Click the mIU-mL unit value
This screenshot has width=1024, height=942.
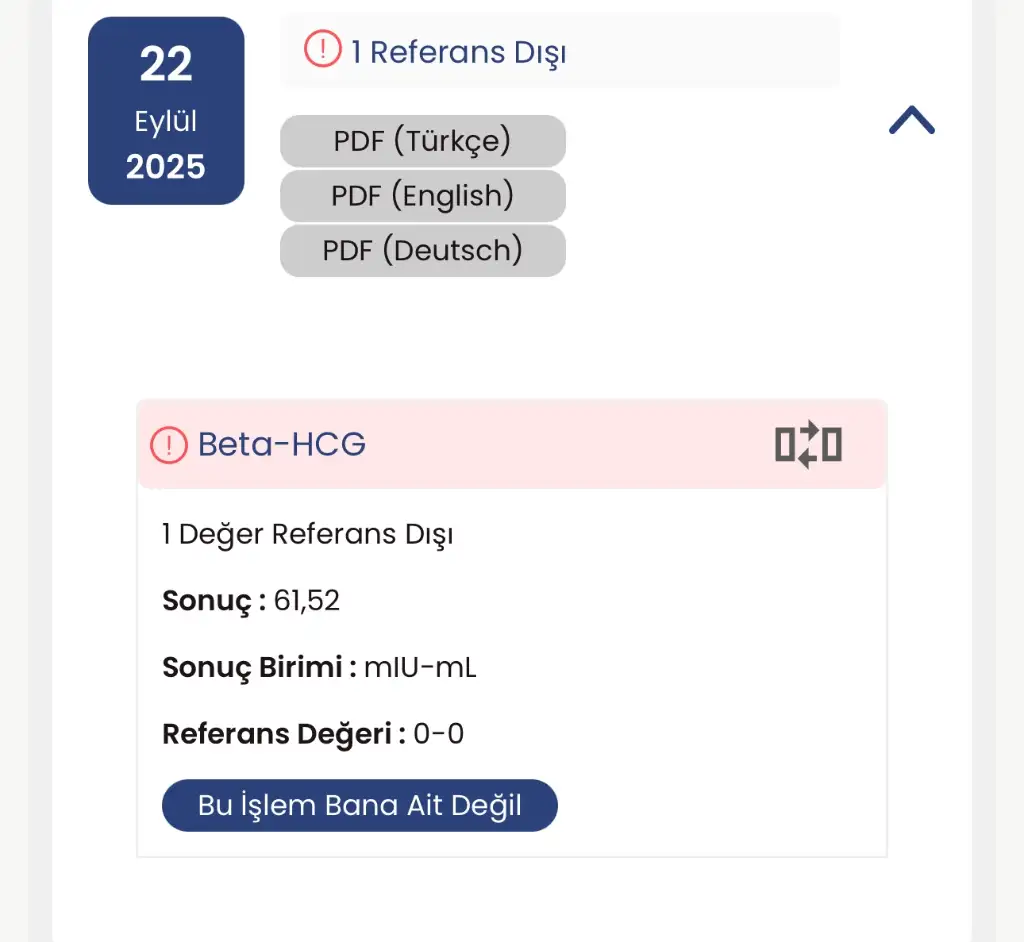(x=420, y=668)
